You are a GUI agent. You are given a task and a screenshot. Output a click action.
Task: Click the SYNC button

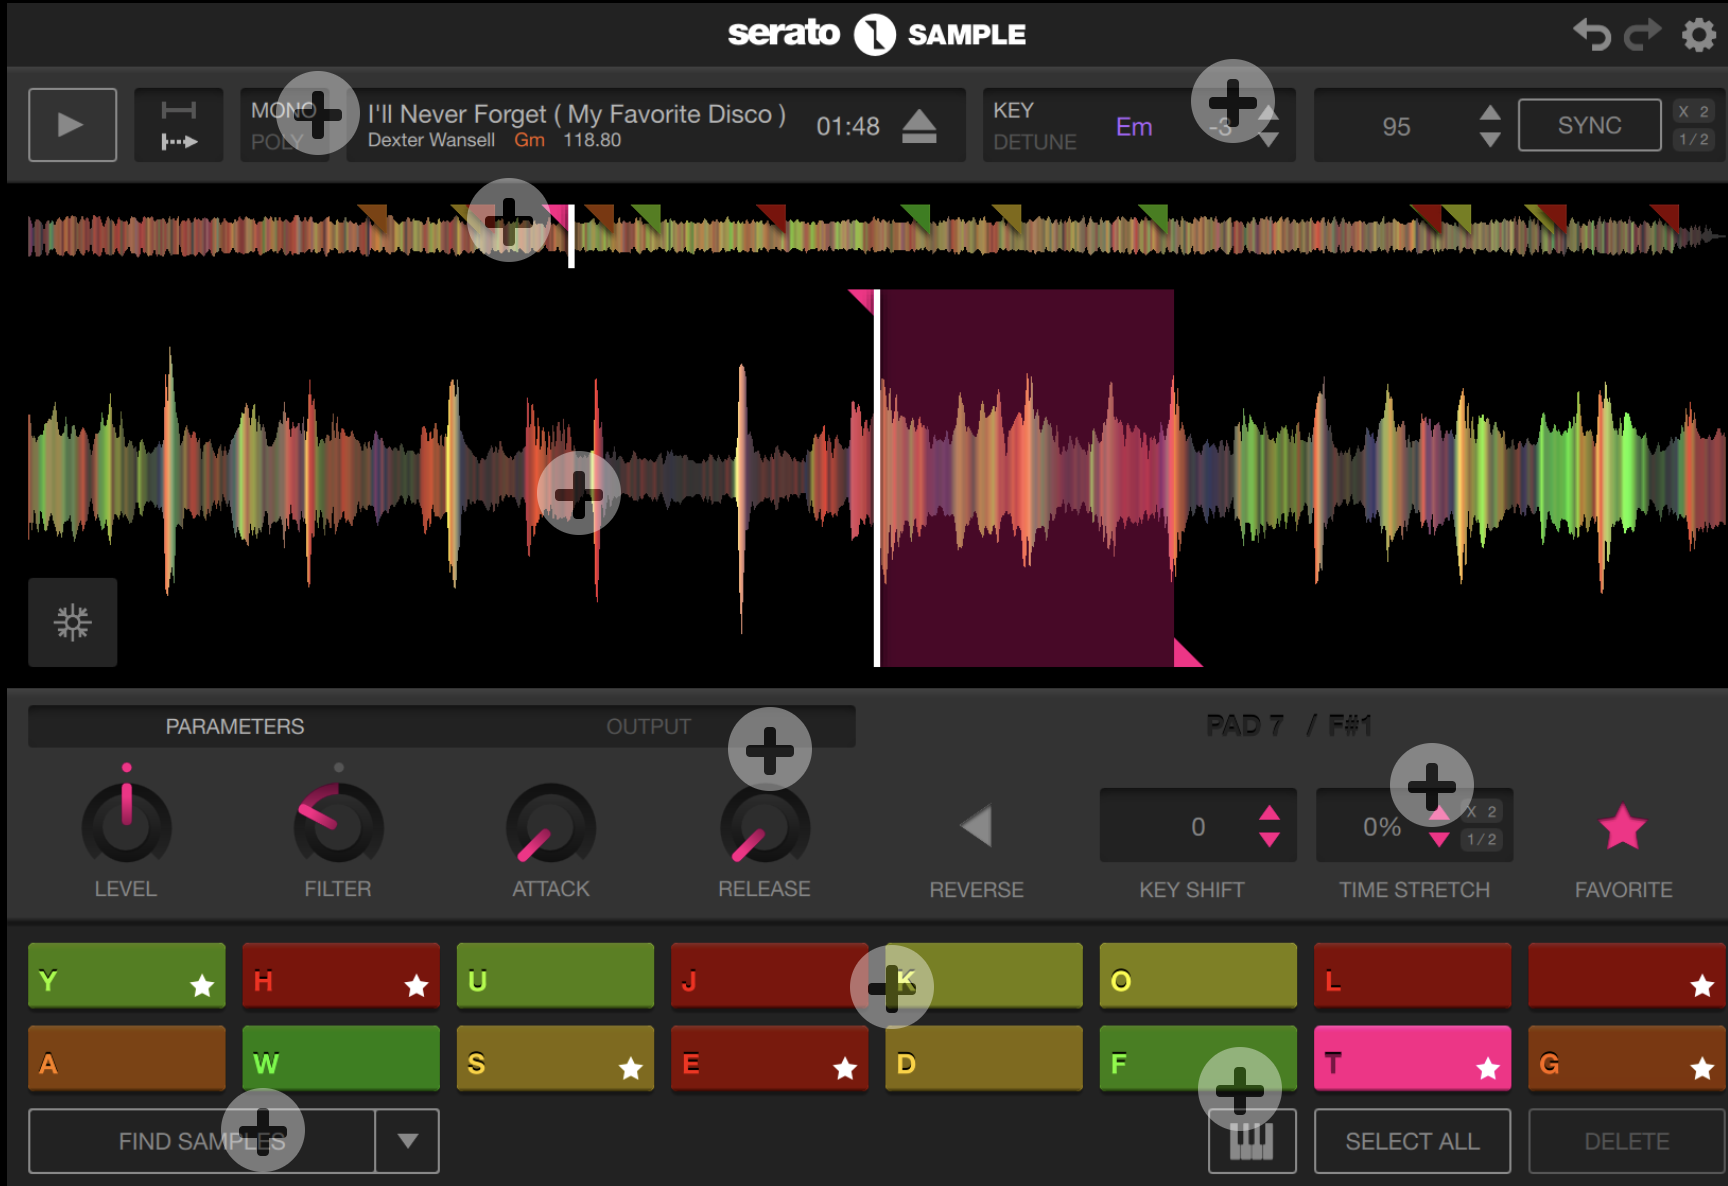click(1589, 125)
